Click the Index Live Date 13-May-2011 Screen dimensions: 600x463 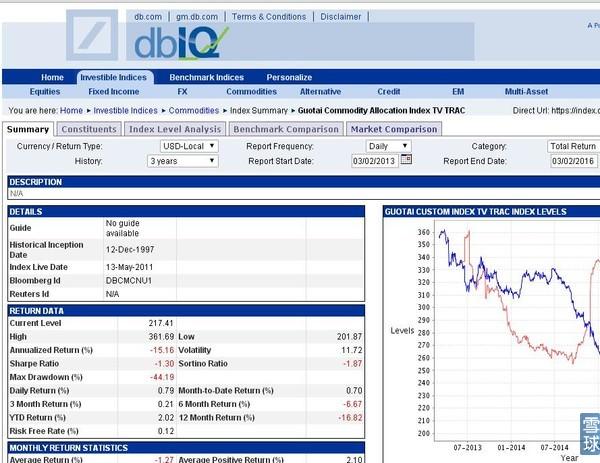point(129,267)
